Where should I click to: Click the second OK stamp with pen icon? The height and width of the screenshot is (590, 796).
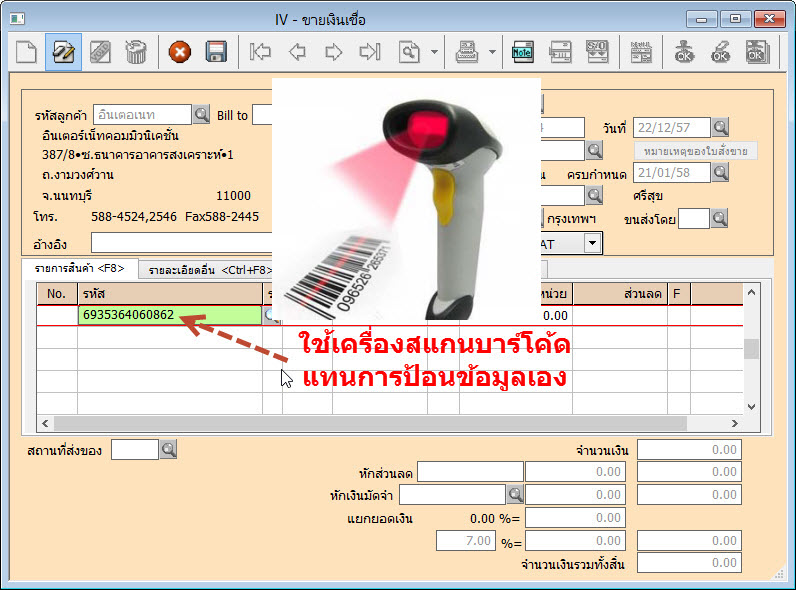pos(720,52)
